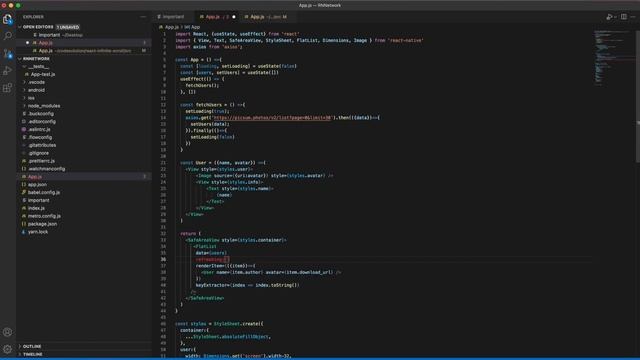
Task: Select important file in Open Editors
Action: pos(84,35)
